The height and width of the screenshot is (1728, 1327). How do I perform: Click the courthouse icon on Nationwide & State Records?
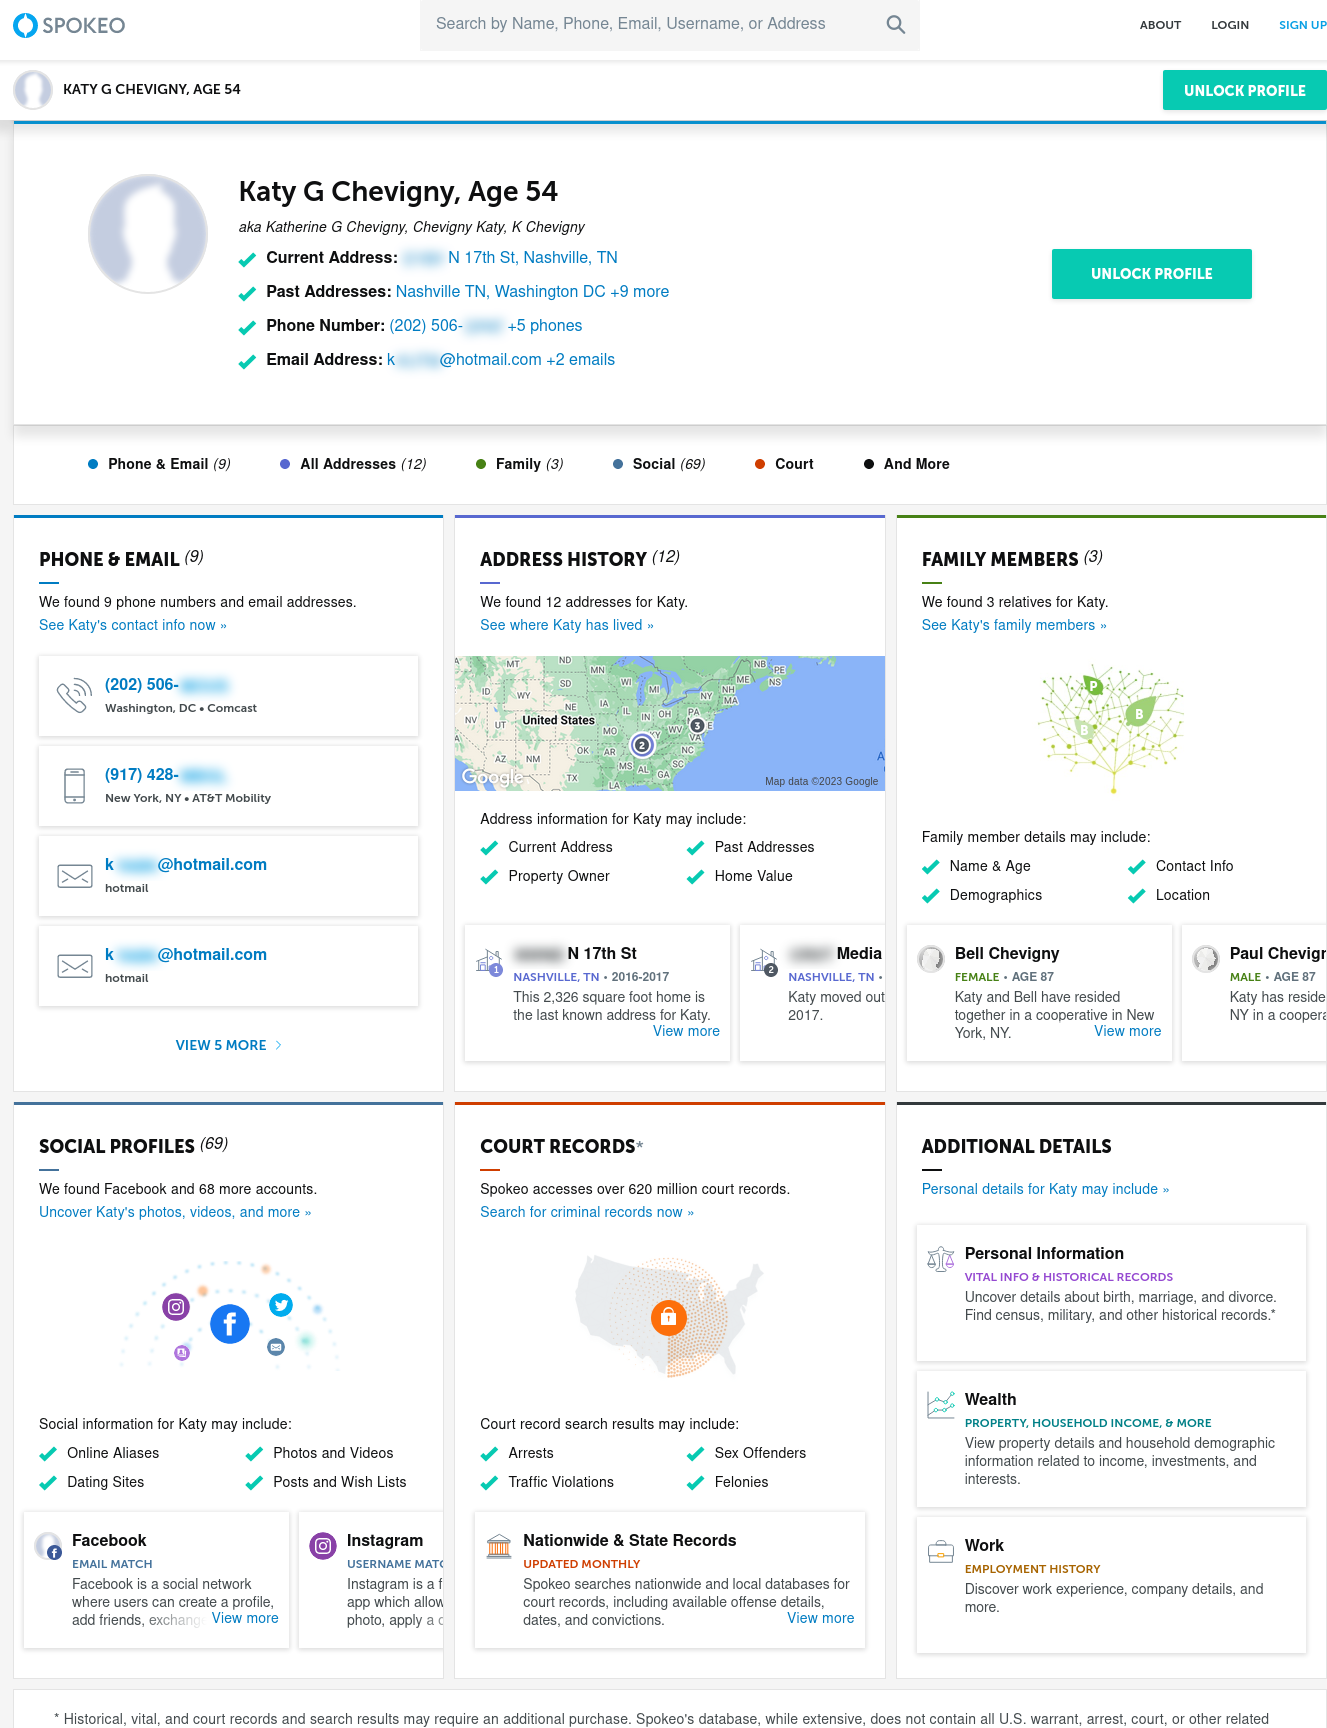pos(498,1546)
